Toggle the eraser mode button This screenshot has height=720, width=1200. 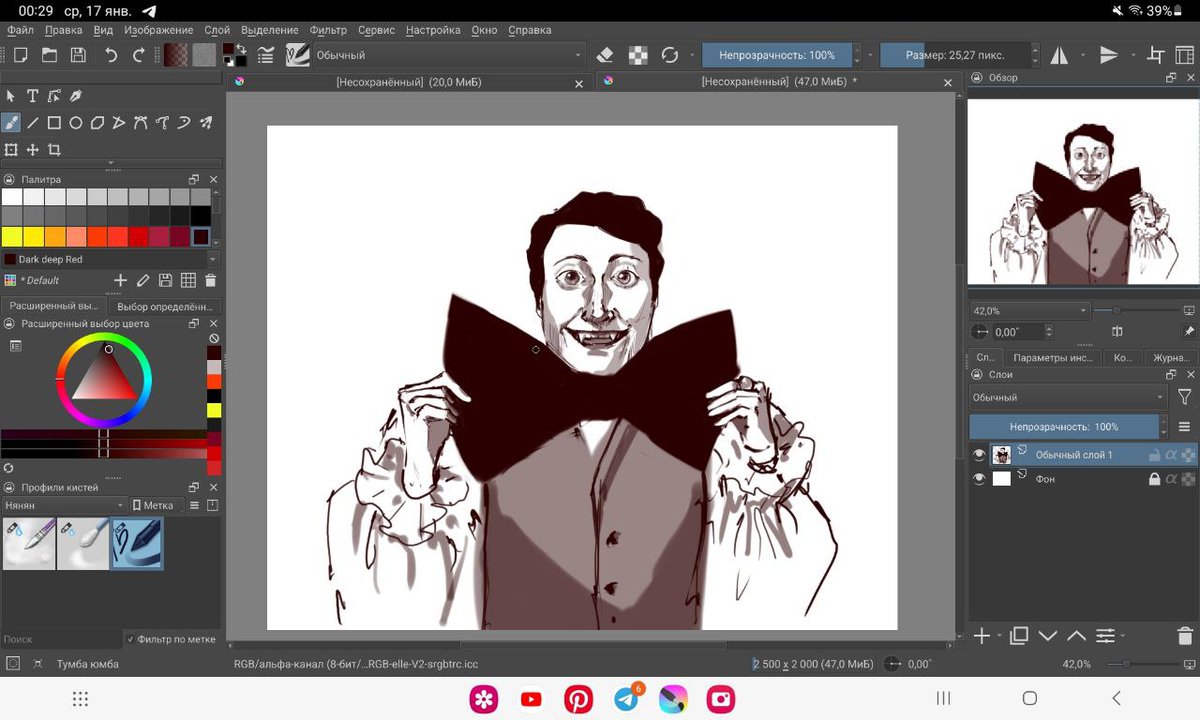tap(604, 55)
